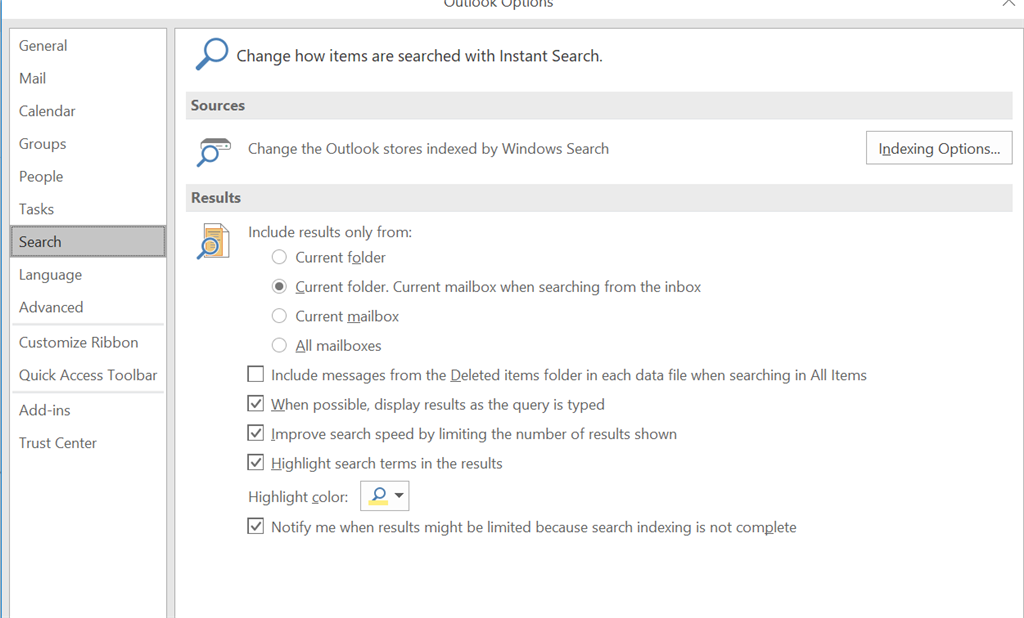Select Current folder, mailbox from inbox option

(x=279, y=286)
